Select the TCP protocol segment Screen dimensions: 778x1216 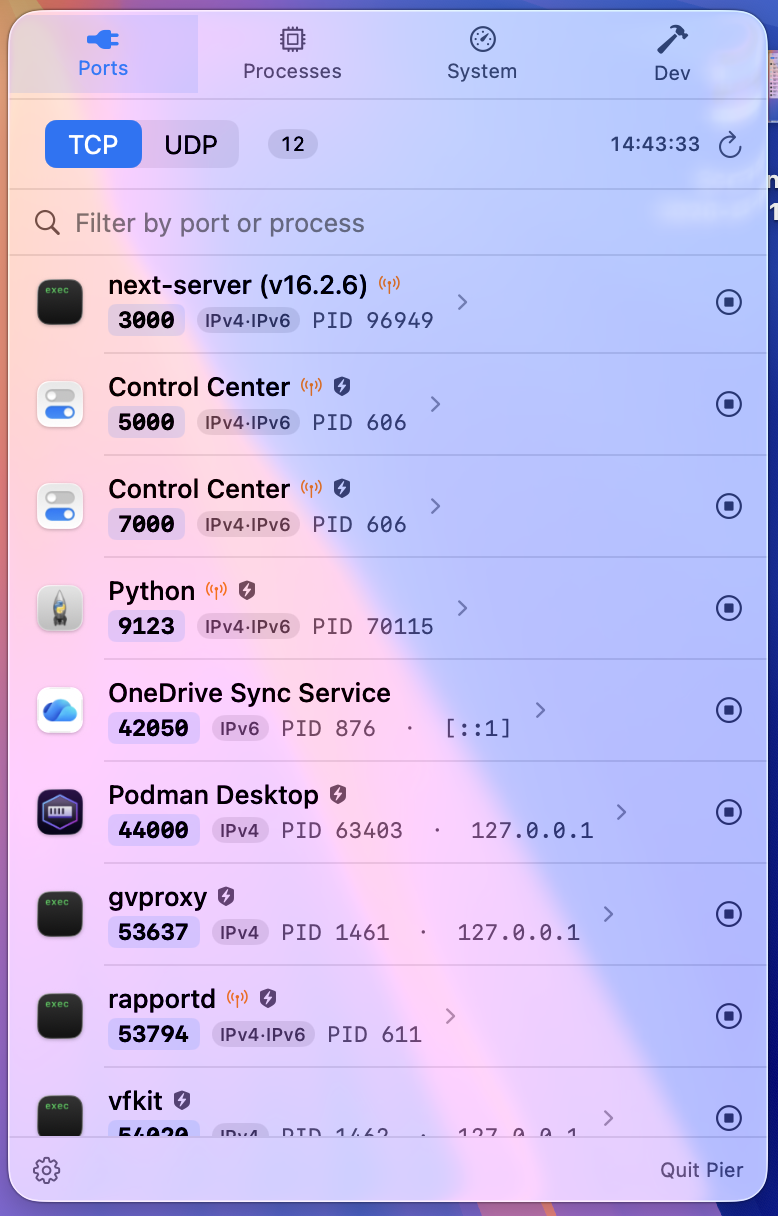coord(93,145)
